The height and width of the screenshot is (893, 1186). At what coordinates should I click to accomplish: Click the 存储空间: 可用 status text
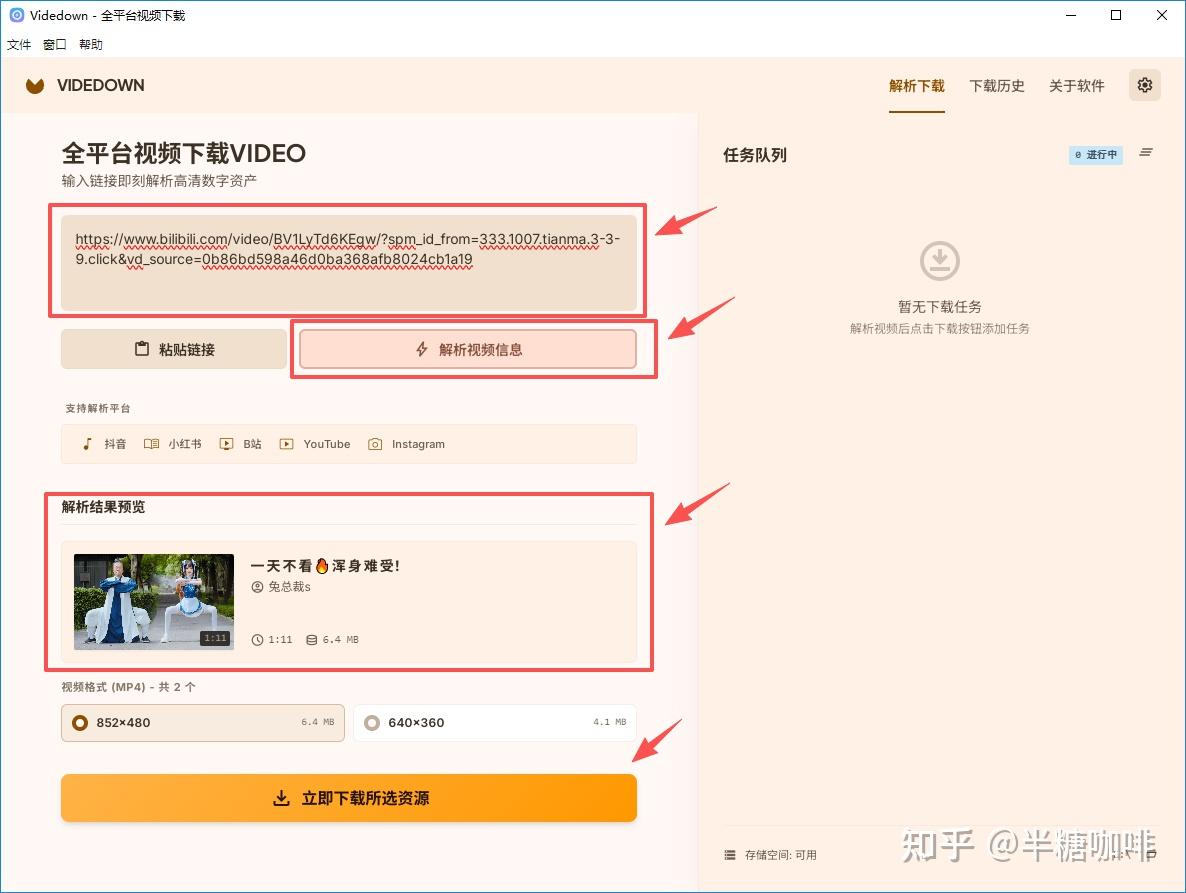(x=781, y=855)
